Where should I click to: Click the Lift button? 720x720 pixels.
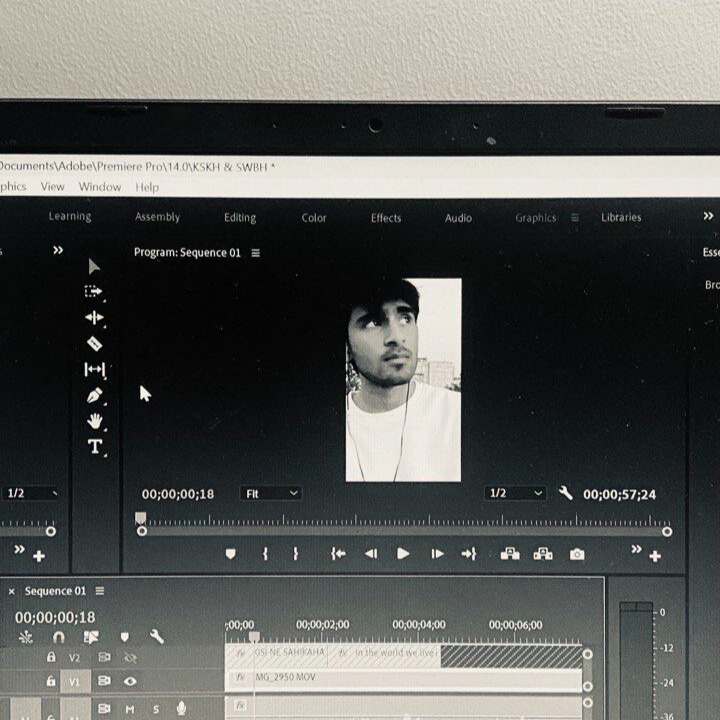coord(510,554)
